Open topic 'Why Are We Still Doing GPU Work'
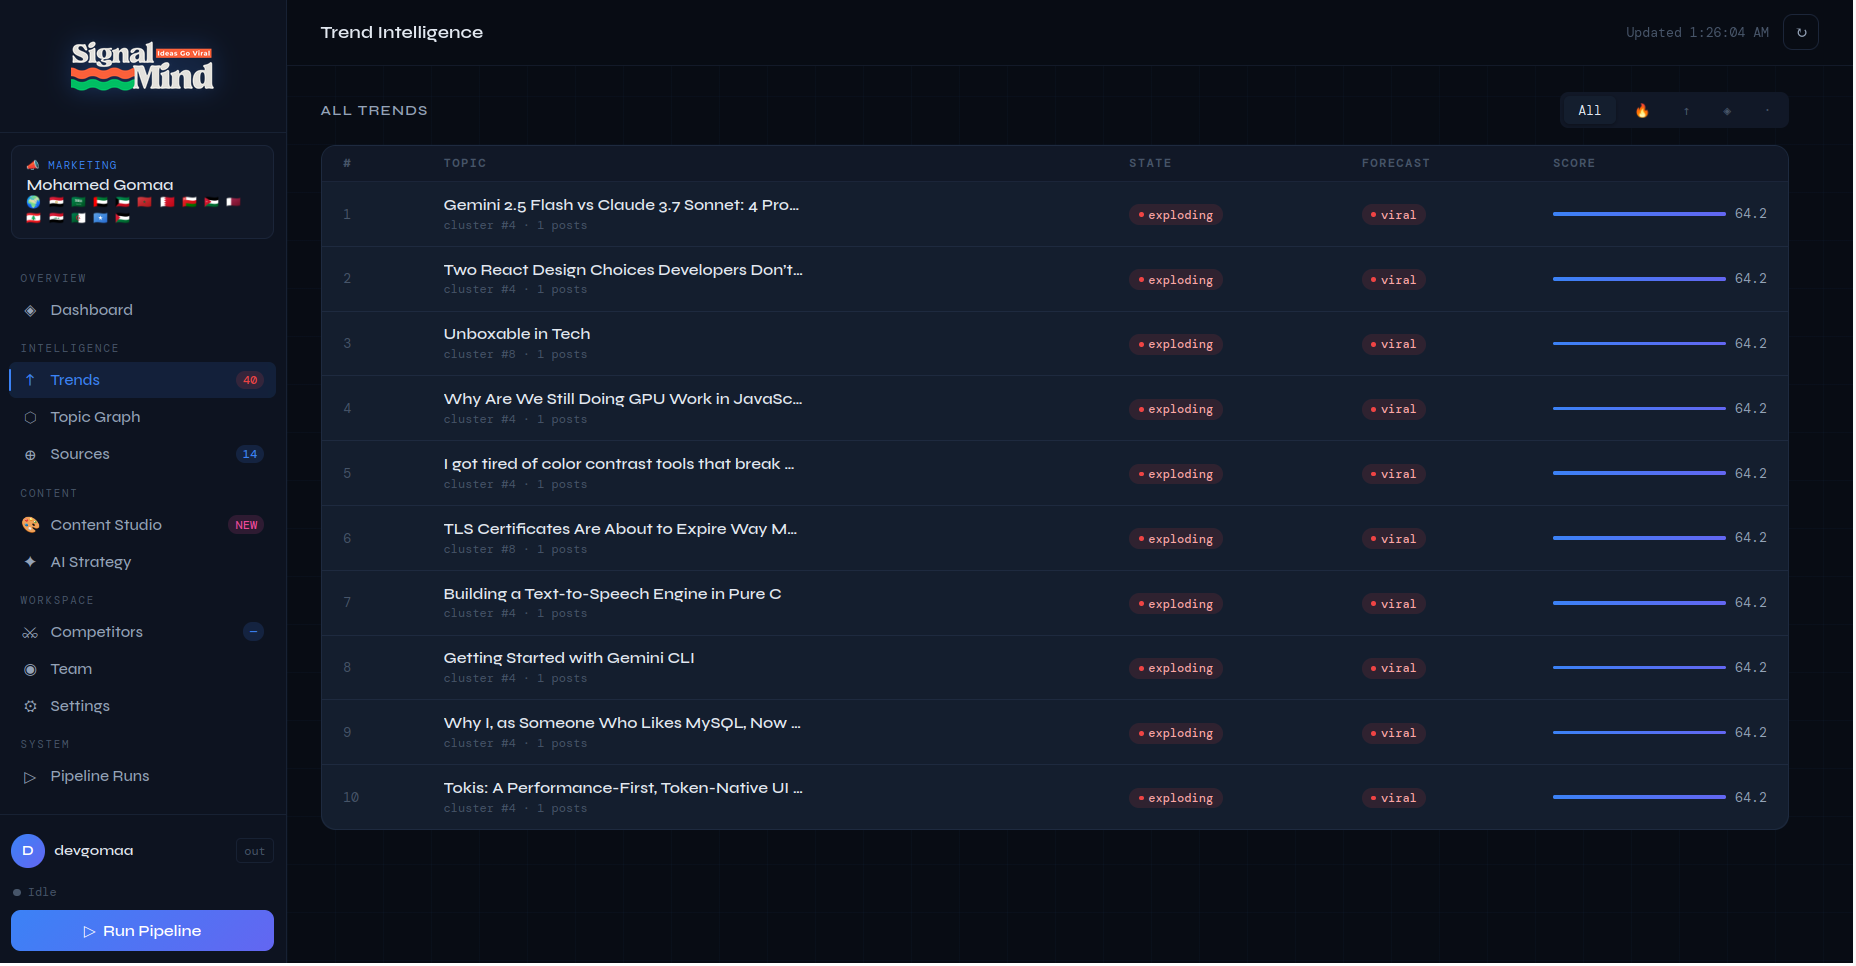This screenshot has width=1856, height=966. pos(623,399)
